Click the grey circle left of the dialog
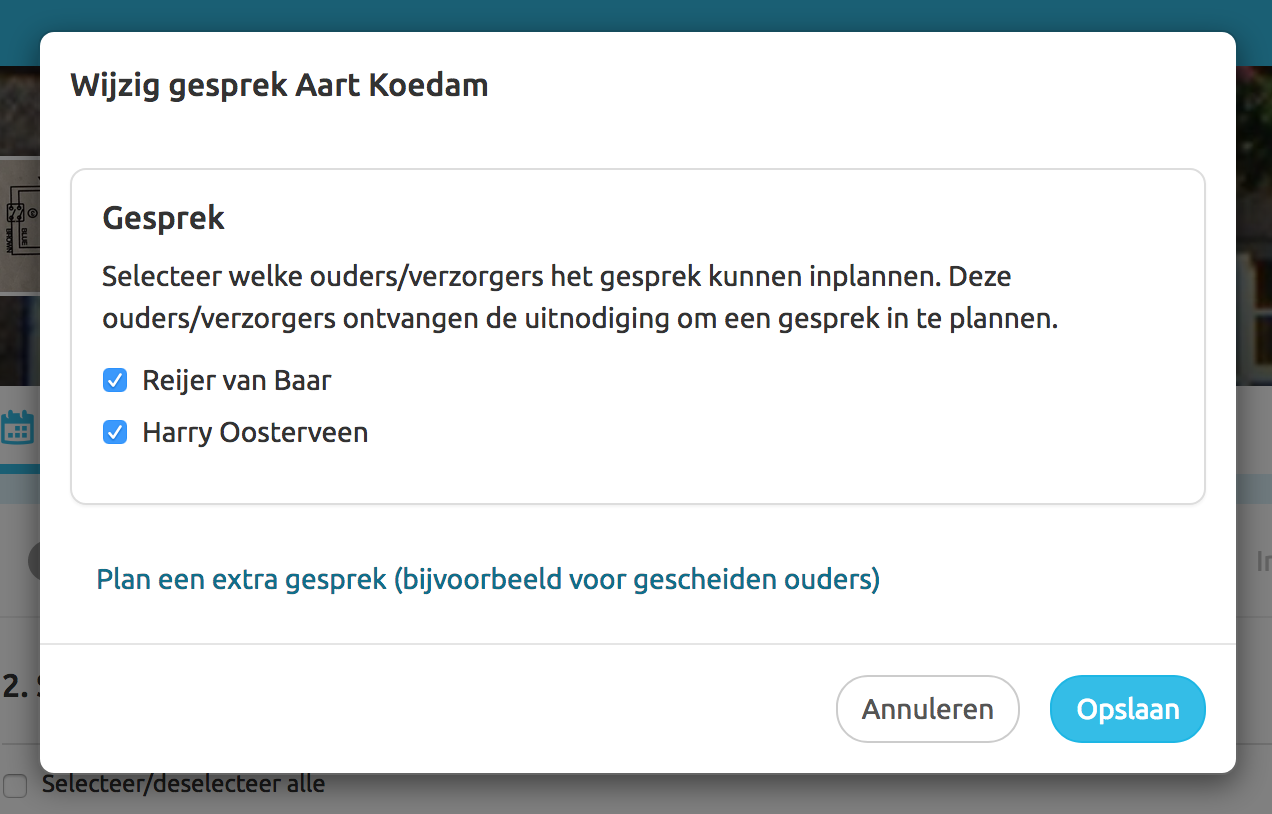The width and height of the screenshot is (1272, 814). coord(34,561)
